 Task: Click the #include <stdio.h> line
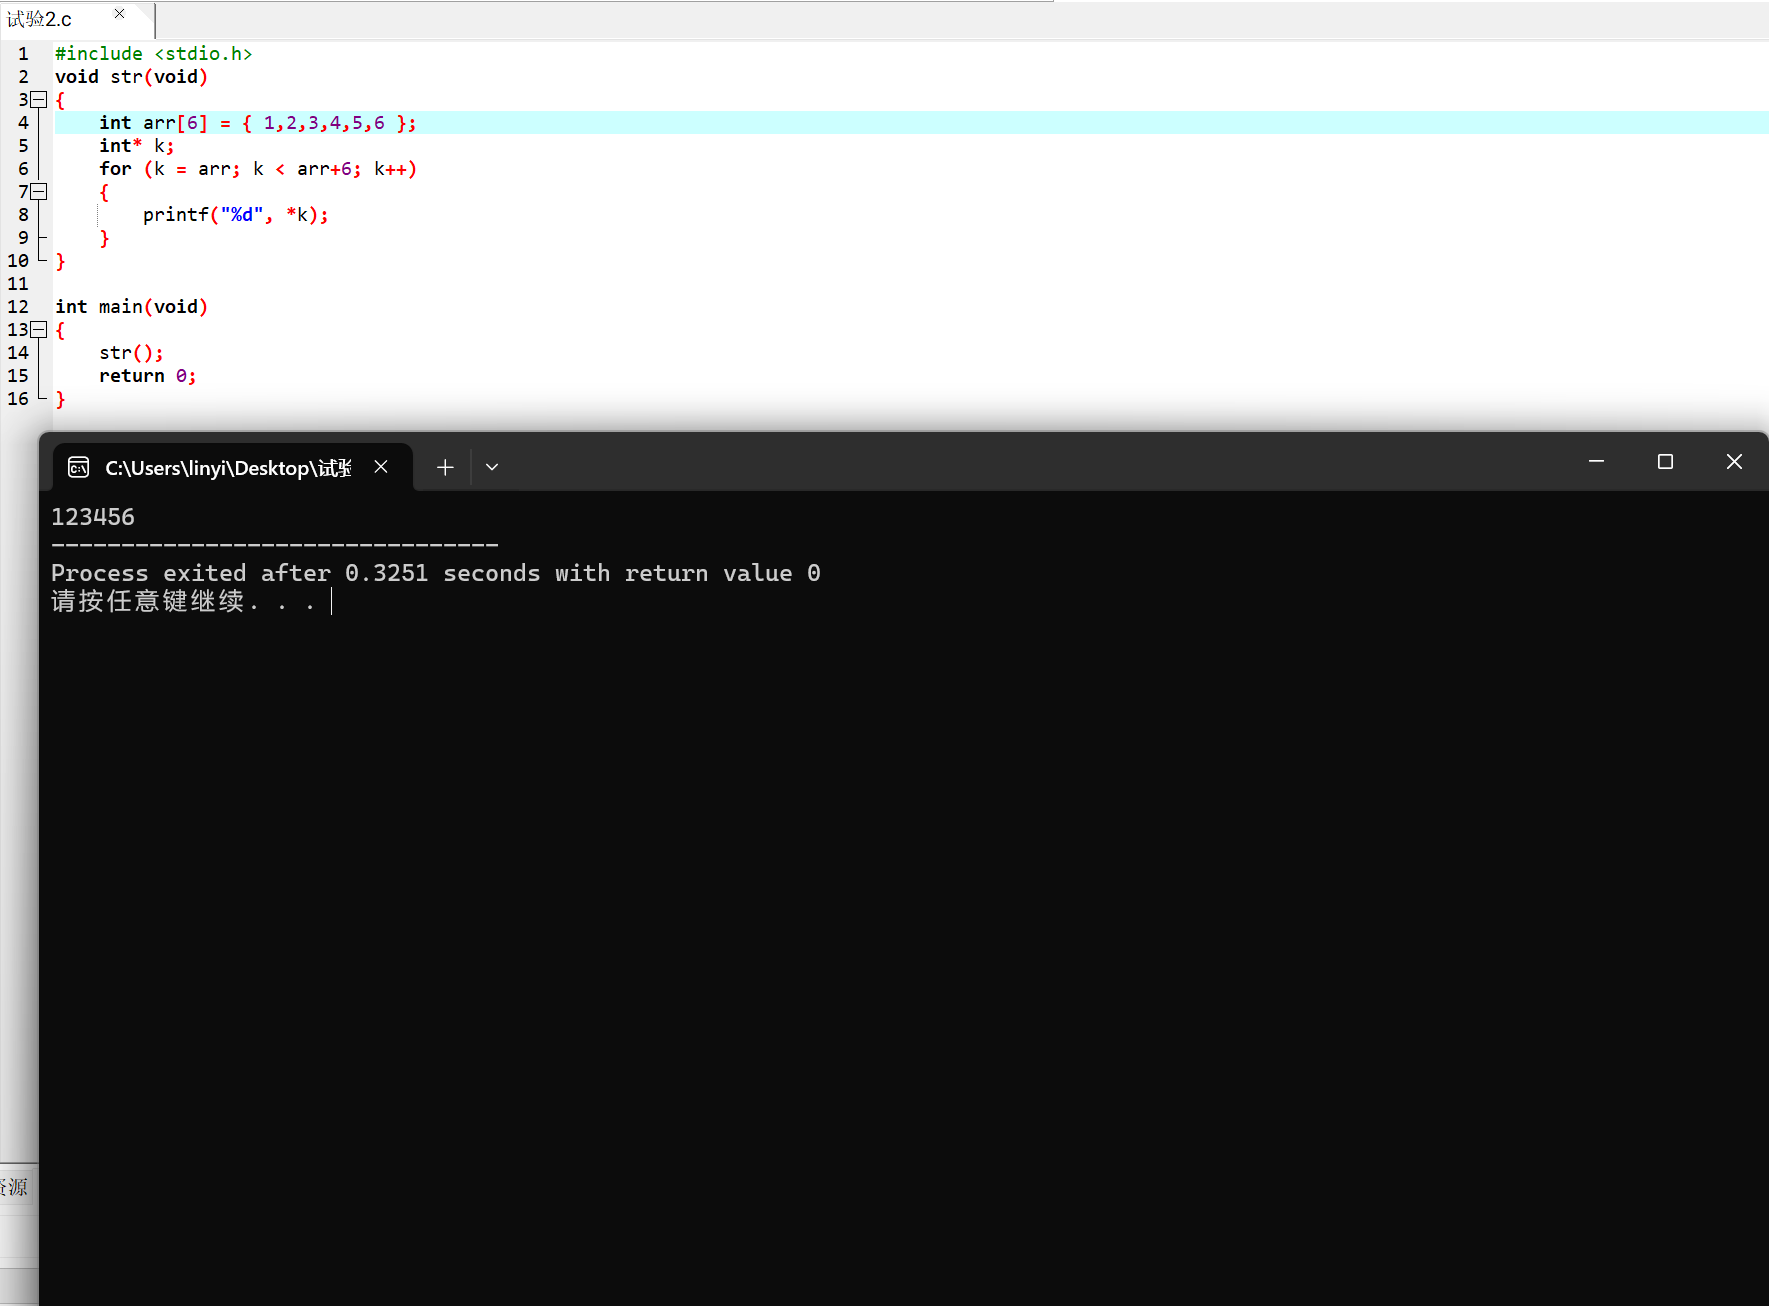[x=153, y=54]
